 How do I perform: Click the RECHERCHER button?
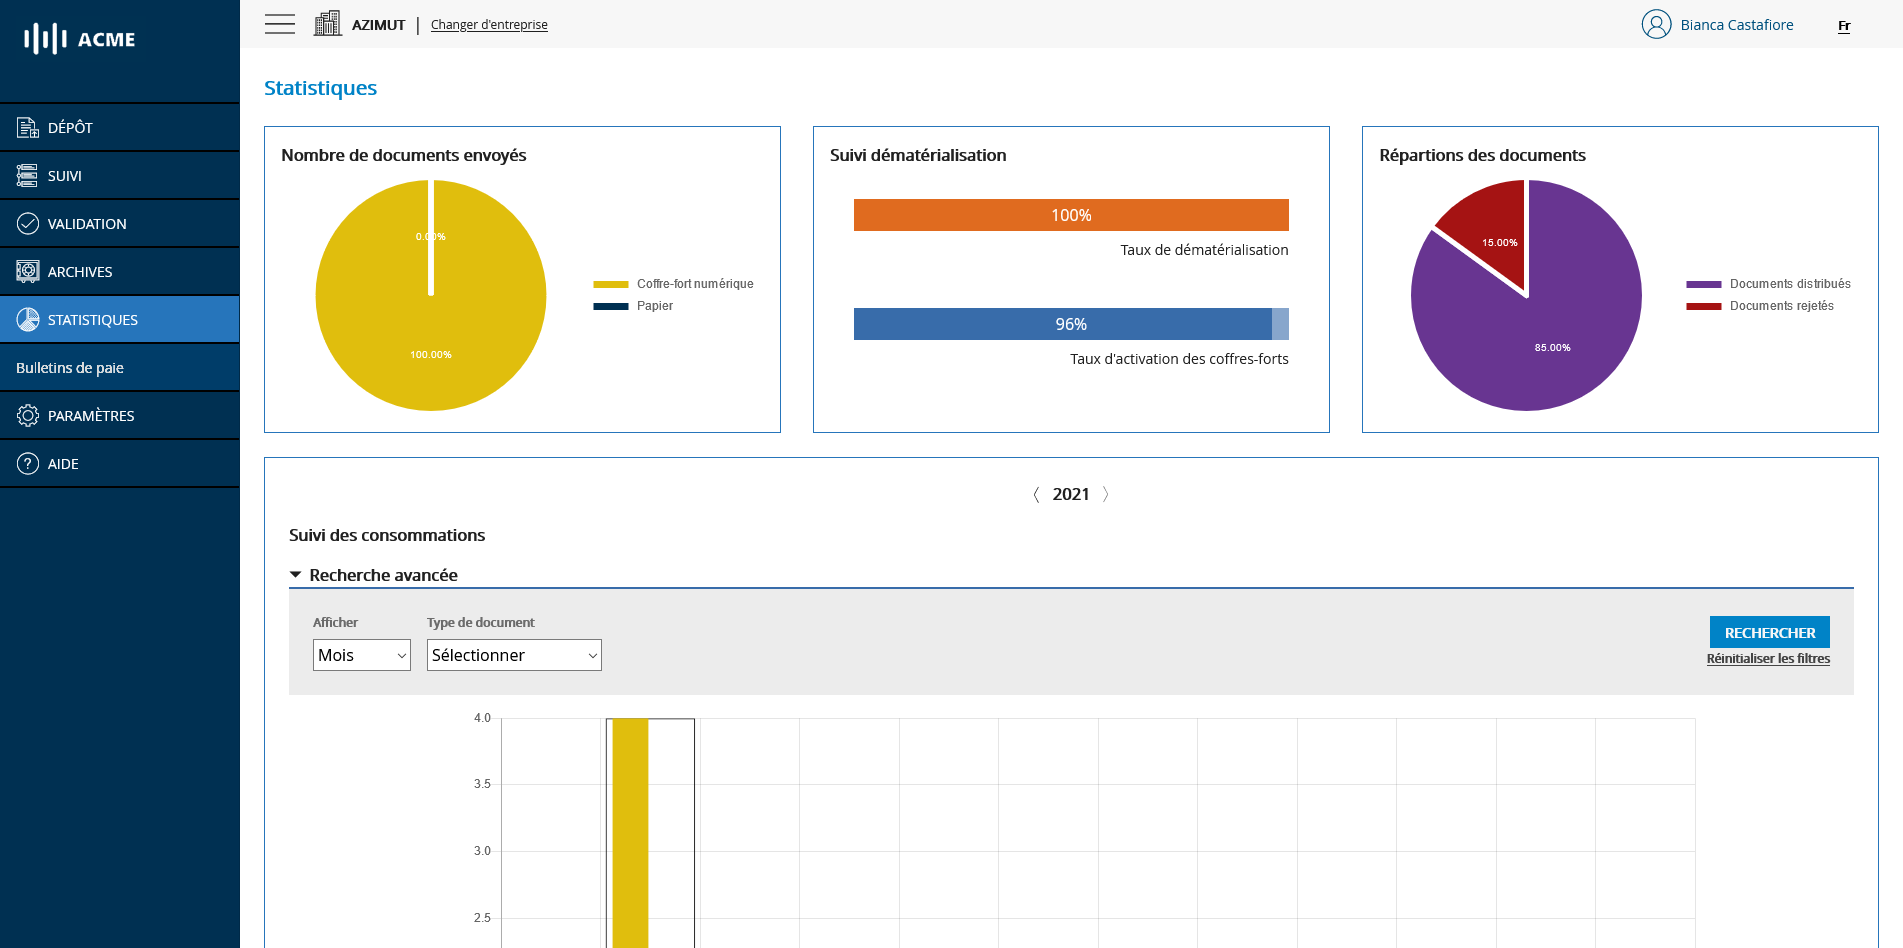1769,632
